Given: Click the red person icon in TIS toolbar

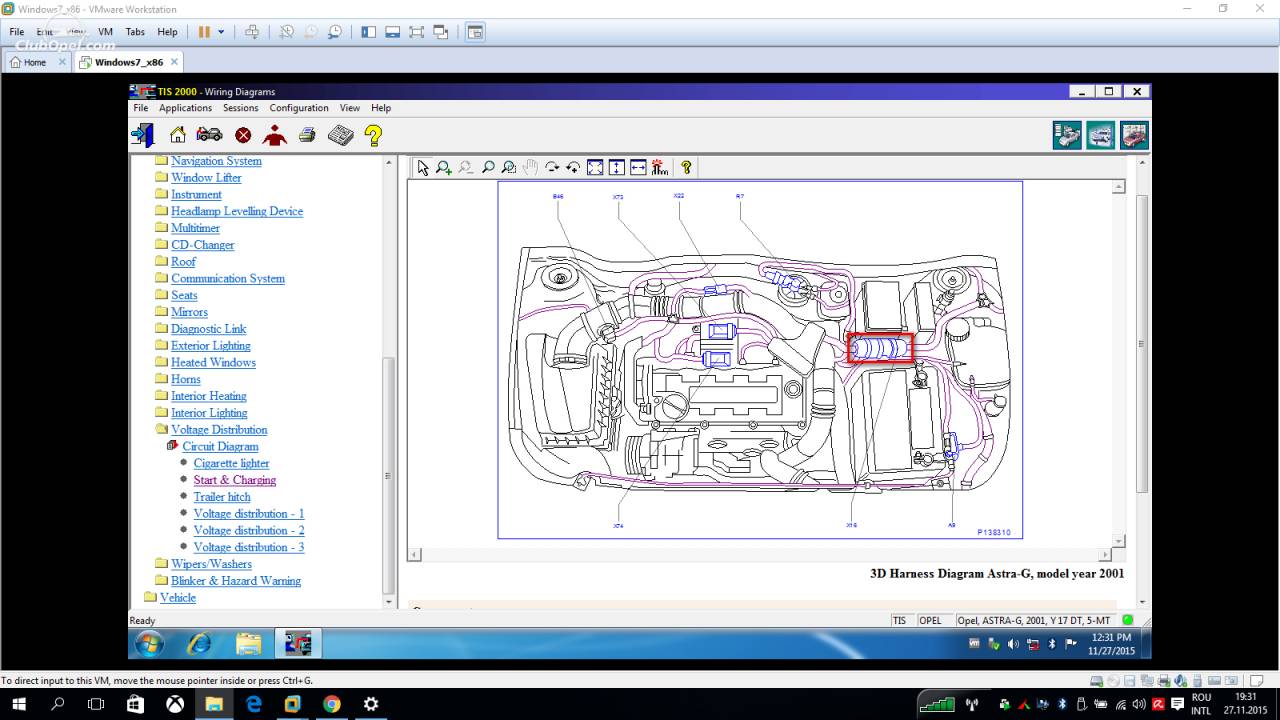Looking at the screenshot, I should pyautogui.click(x=274, y=135).
